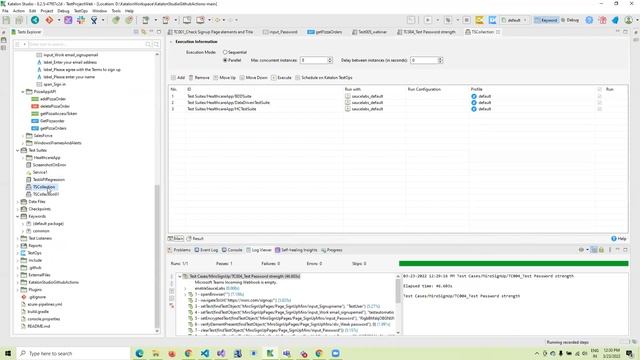
Task: Click the Stop execution toolbar button
Action: click(x=467, y=20)
